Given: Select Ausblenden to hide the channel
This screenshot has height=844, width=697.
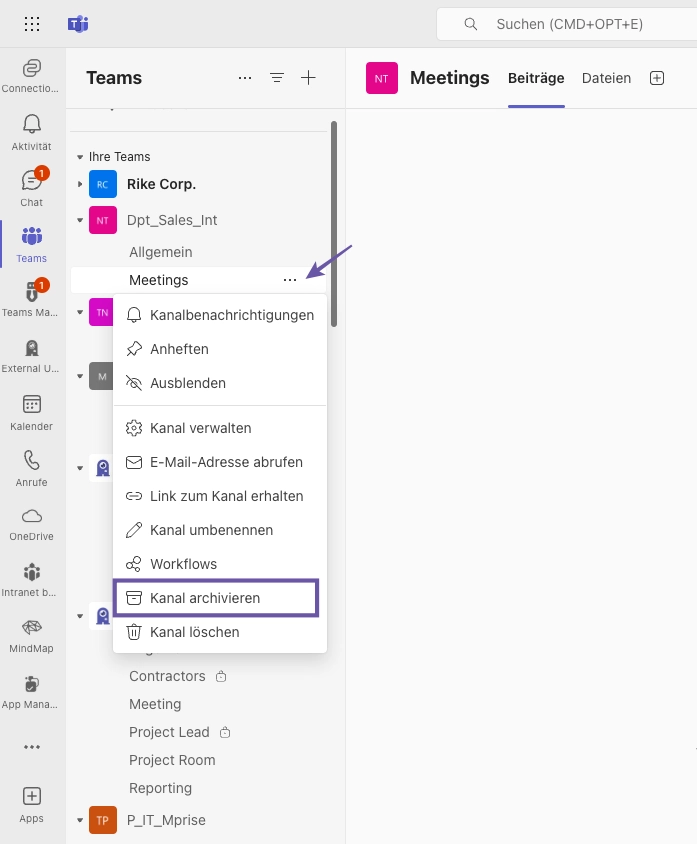Looking at the screenshot, I should click(x=188, y=383).
